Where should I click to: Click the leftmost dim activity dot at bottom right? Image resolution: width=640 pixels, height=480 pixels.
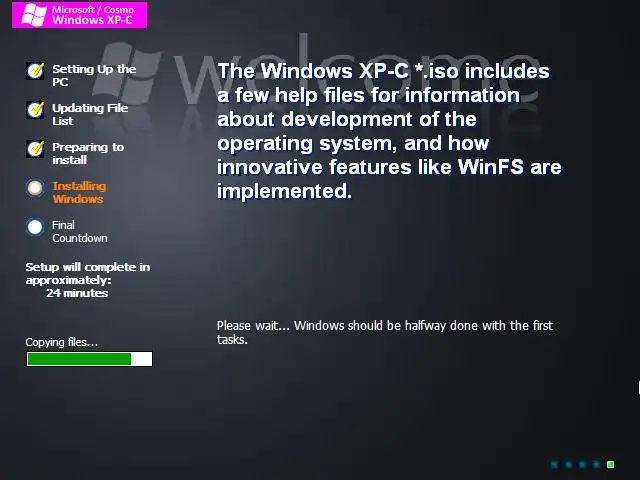coord(554,464)
